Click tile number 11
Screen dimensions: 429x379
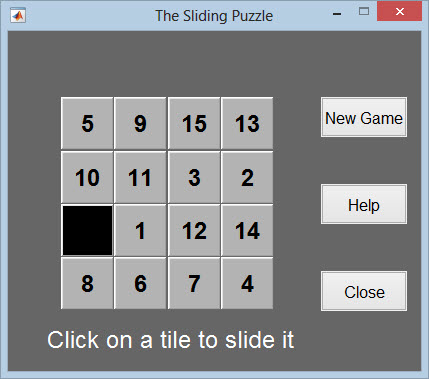tap(140, 177)
